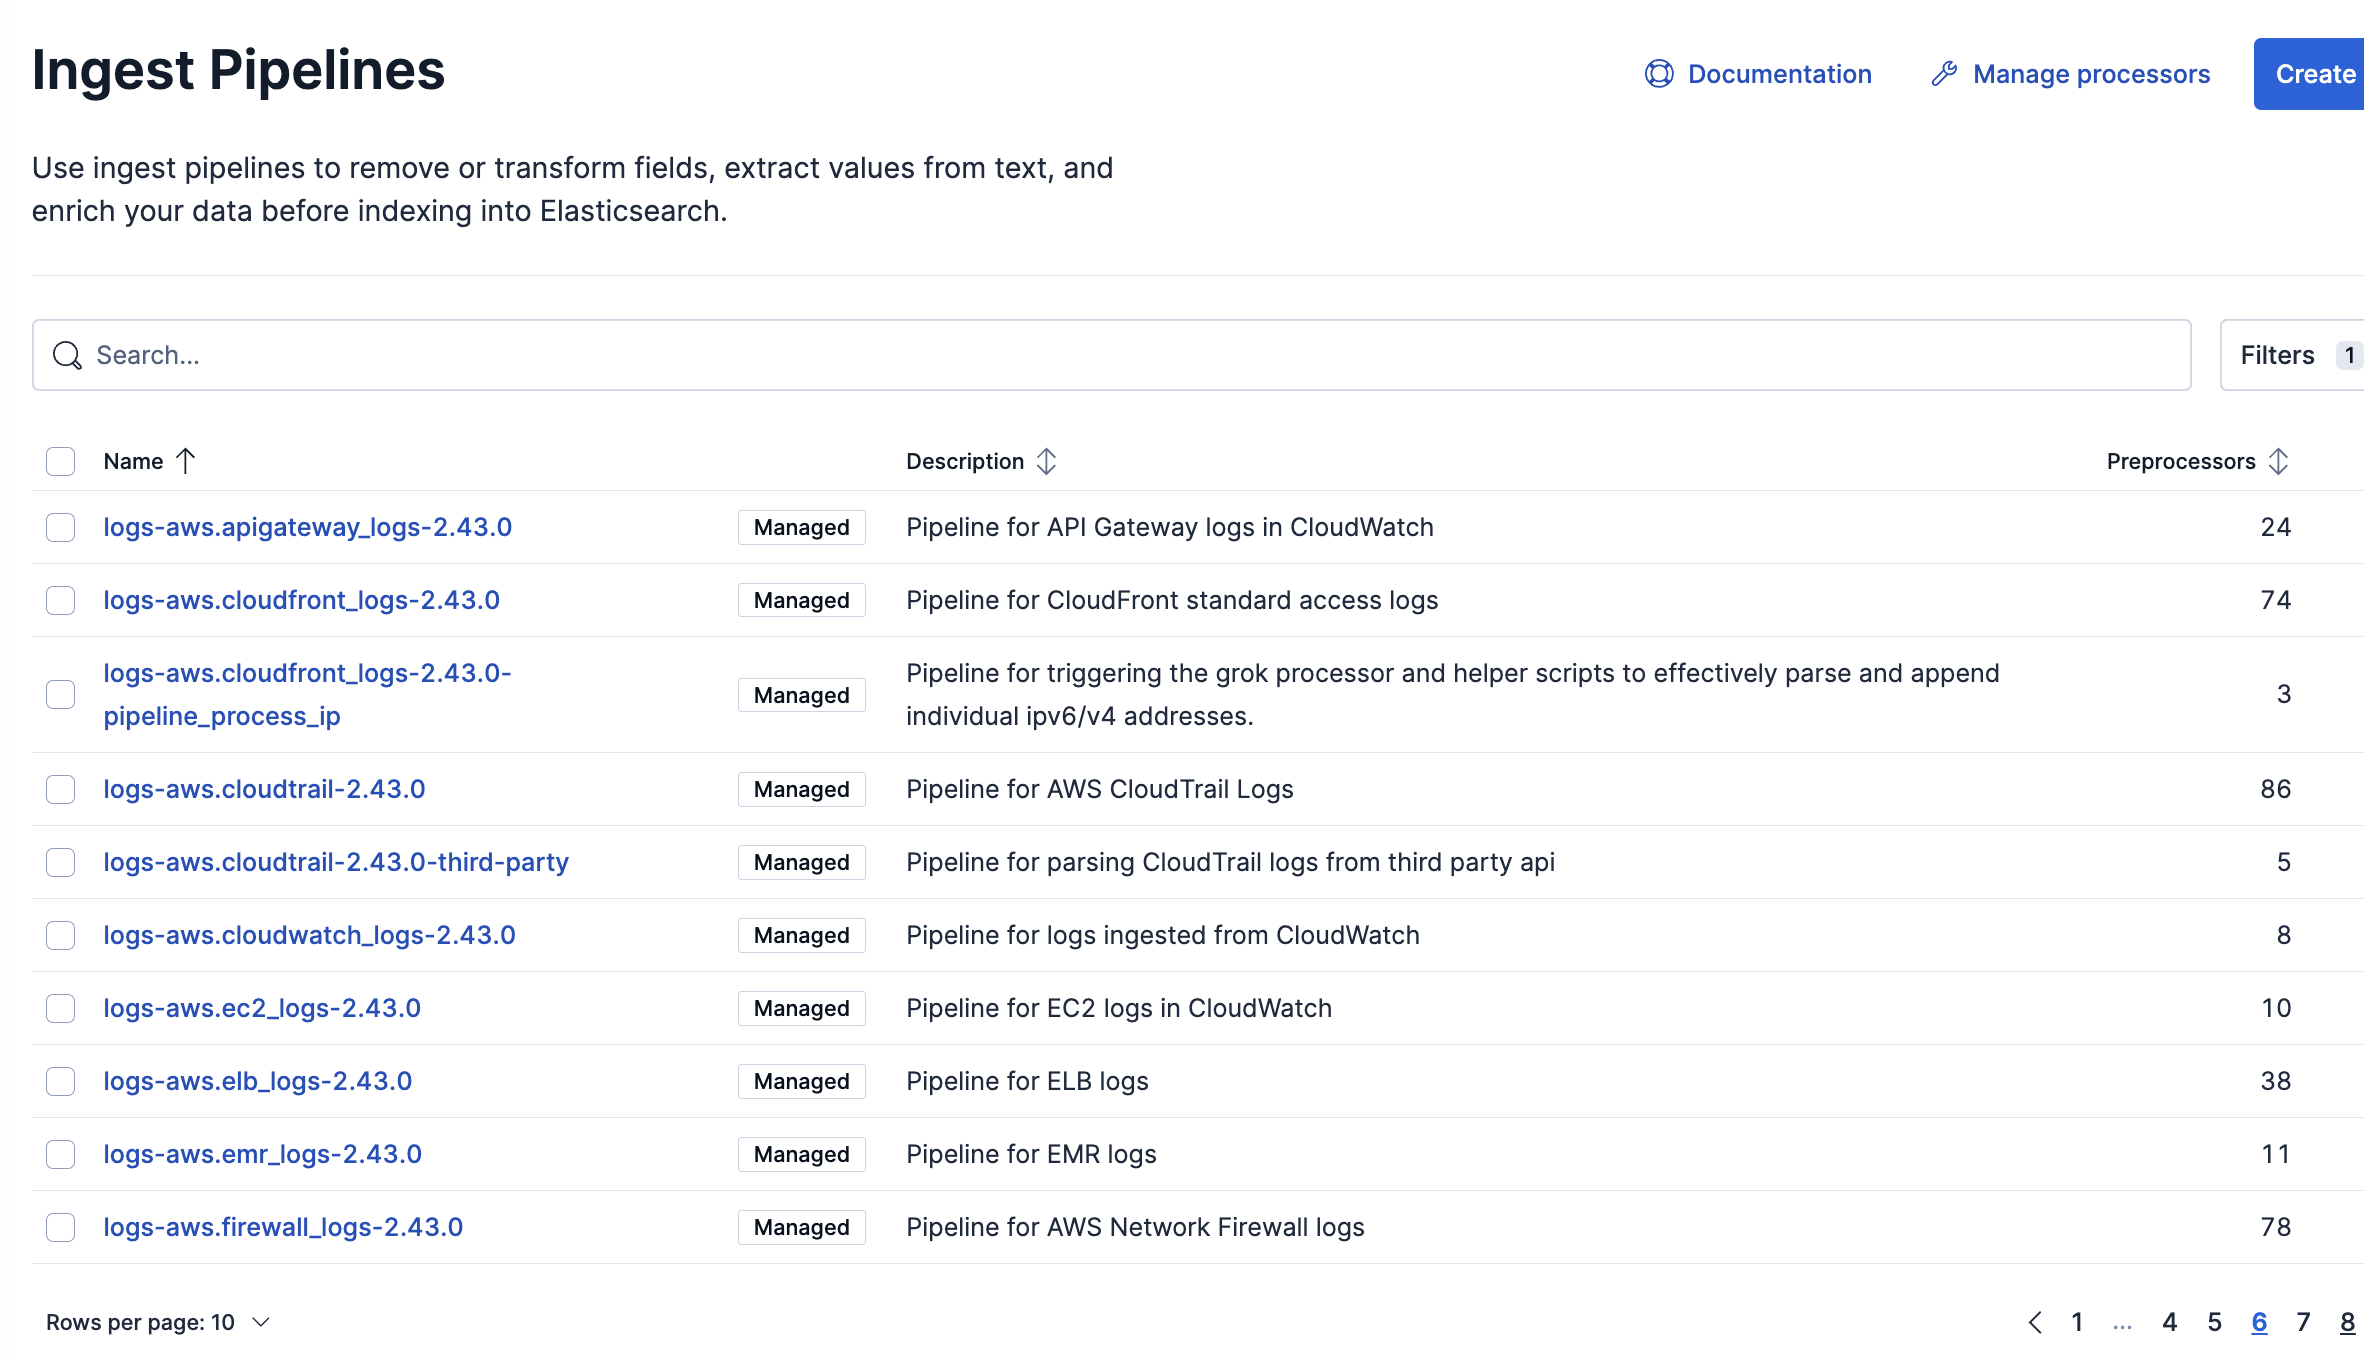
Task: Sort by Description column arrows icon
Action: [1046, 461]
